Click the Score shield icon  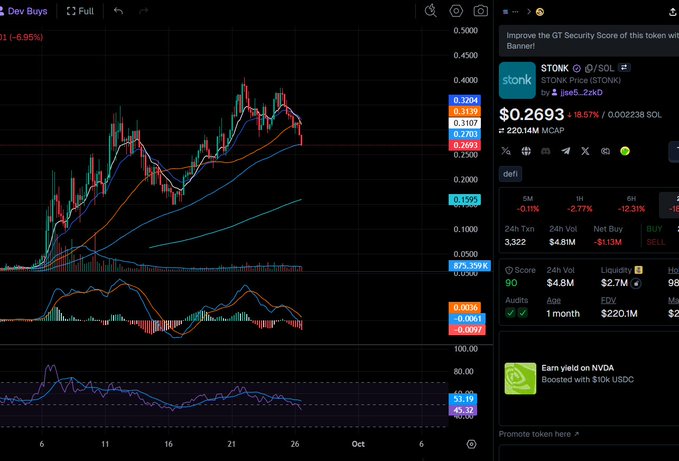(x=509, y=271)
